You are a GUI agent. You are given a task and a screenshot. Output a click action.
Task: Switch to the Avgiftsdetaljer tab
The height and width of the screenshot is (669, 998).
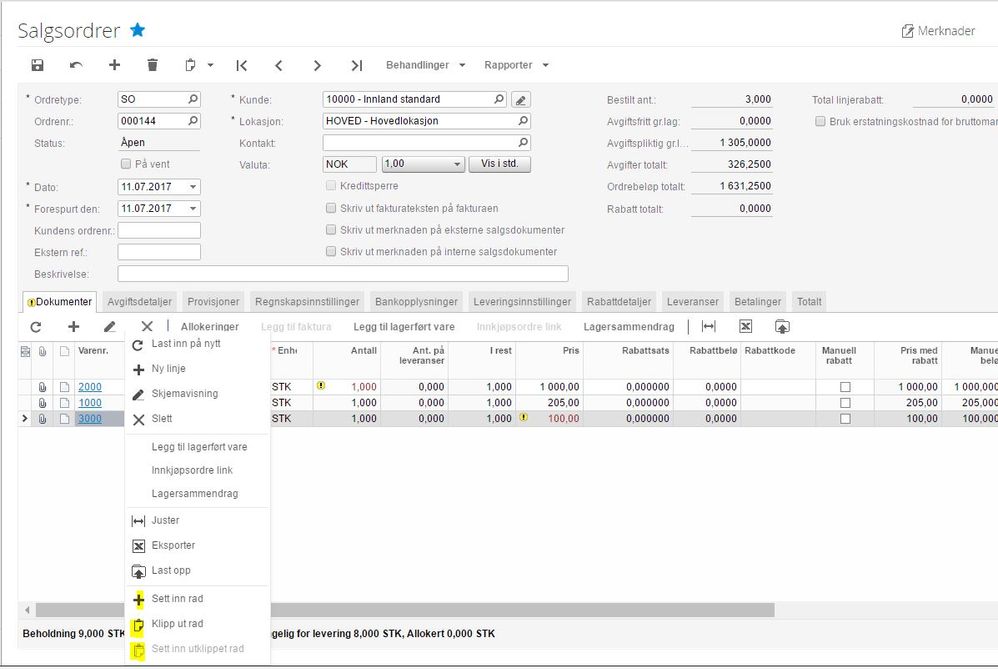coord(140,302)
